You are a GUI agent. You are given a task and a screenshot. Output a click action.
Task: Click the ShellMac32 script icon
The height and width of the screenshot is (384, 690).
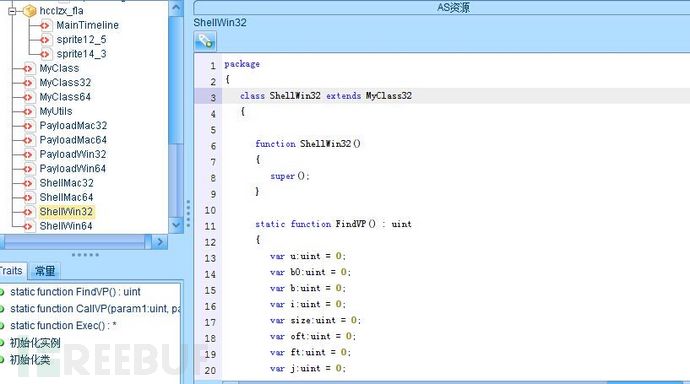pos(28,183)
